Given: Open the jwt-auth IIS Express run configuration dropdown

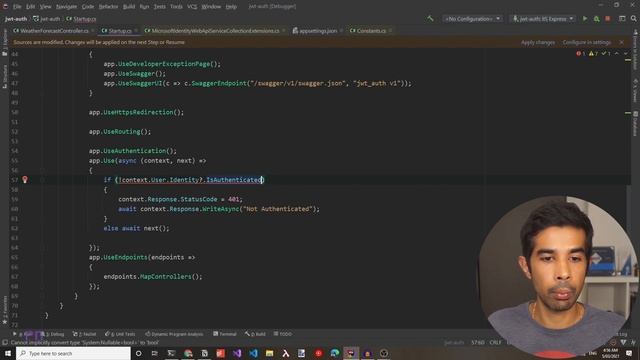Looking at the screenshot, I should 543,19.
